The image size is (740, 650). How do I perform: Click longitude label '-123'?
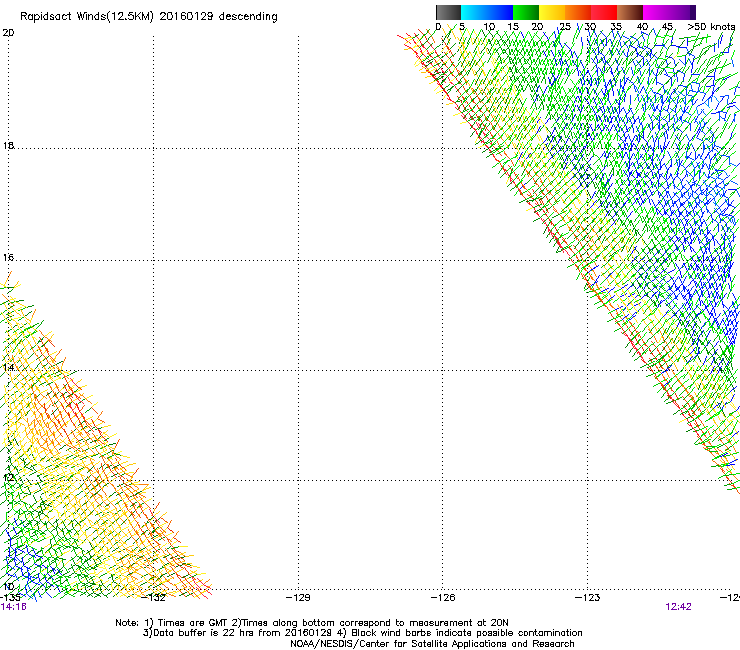click(588, 598)
